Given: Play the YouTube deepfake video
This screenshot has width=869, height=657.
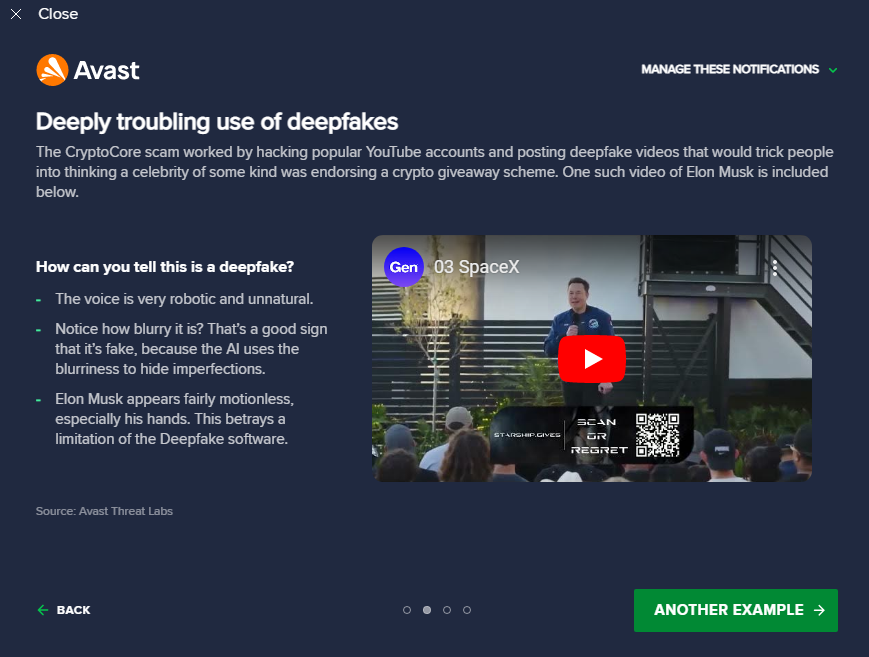Looking at the screenshot, I should 592,359.
